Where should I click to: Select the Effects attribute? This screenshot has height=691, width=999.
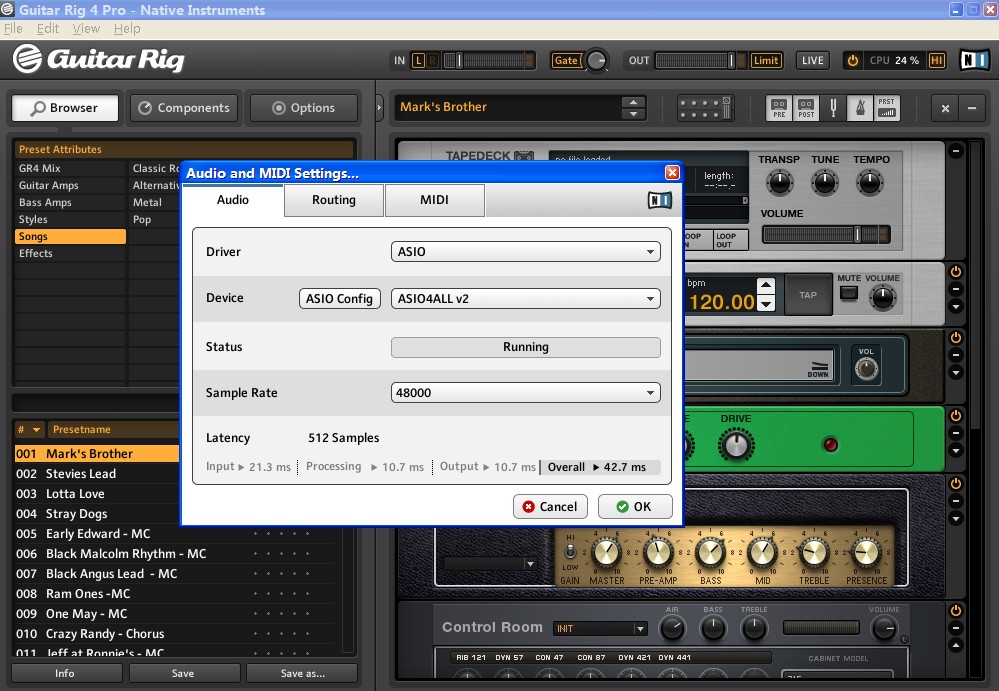70,253
